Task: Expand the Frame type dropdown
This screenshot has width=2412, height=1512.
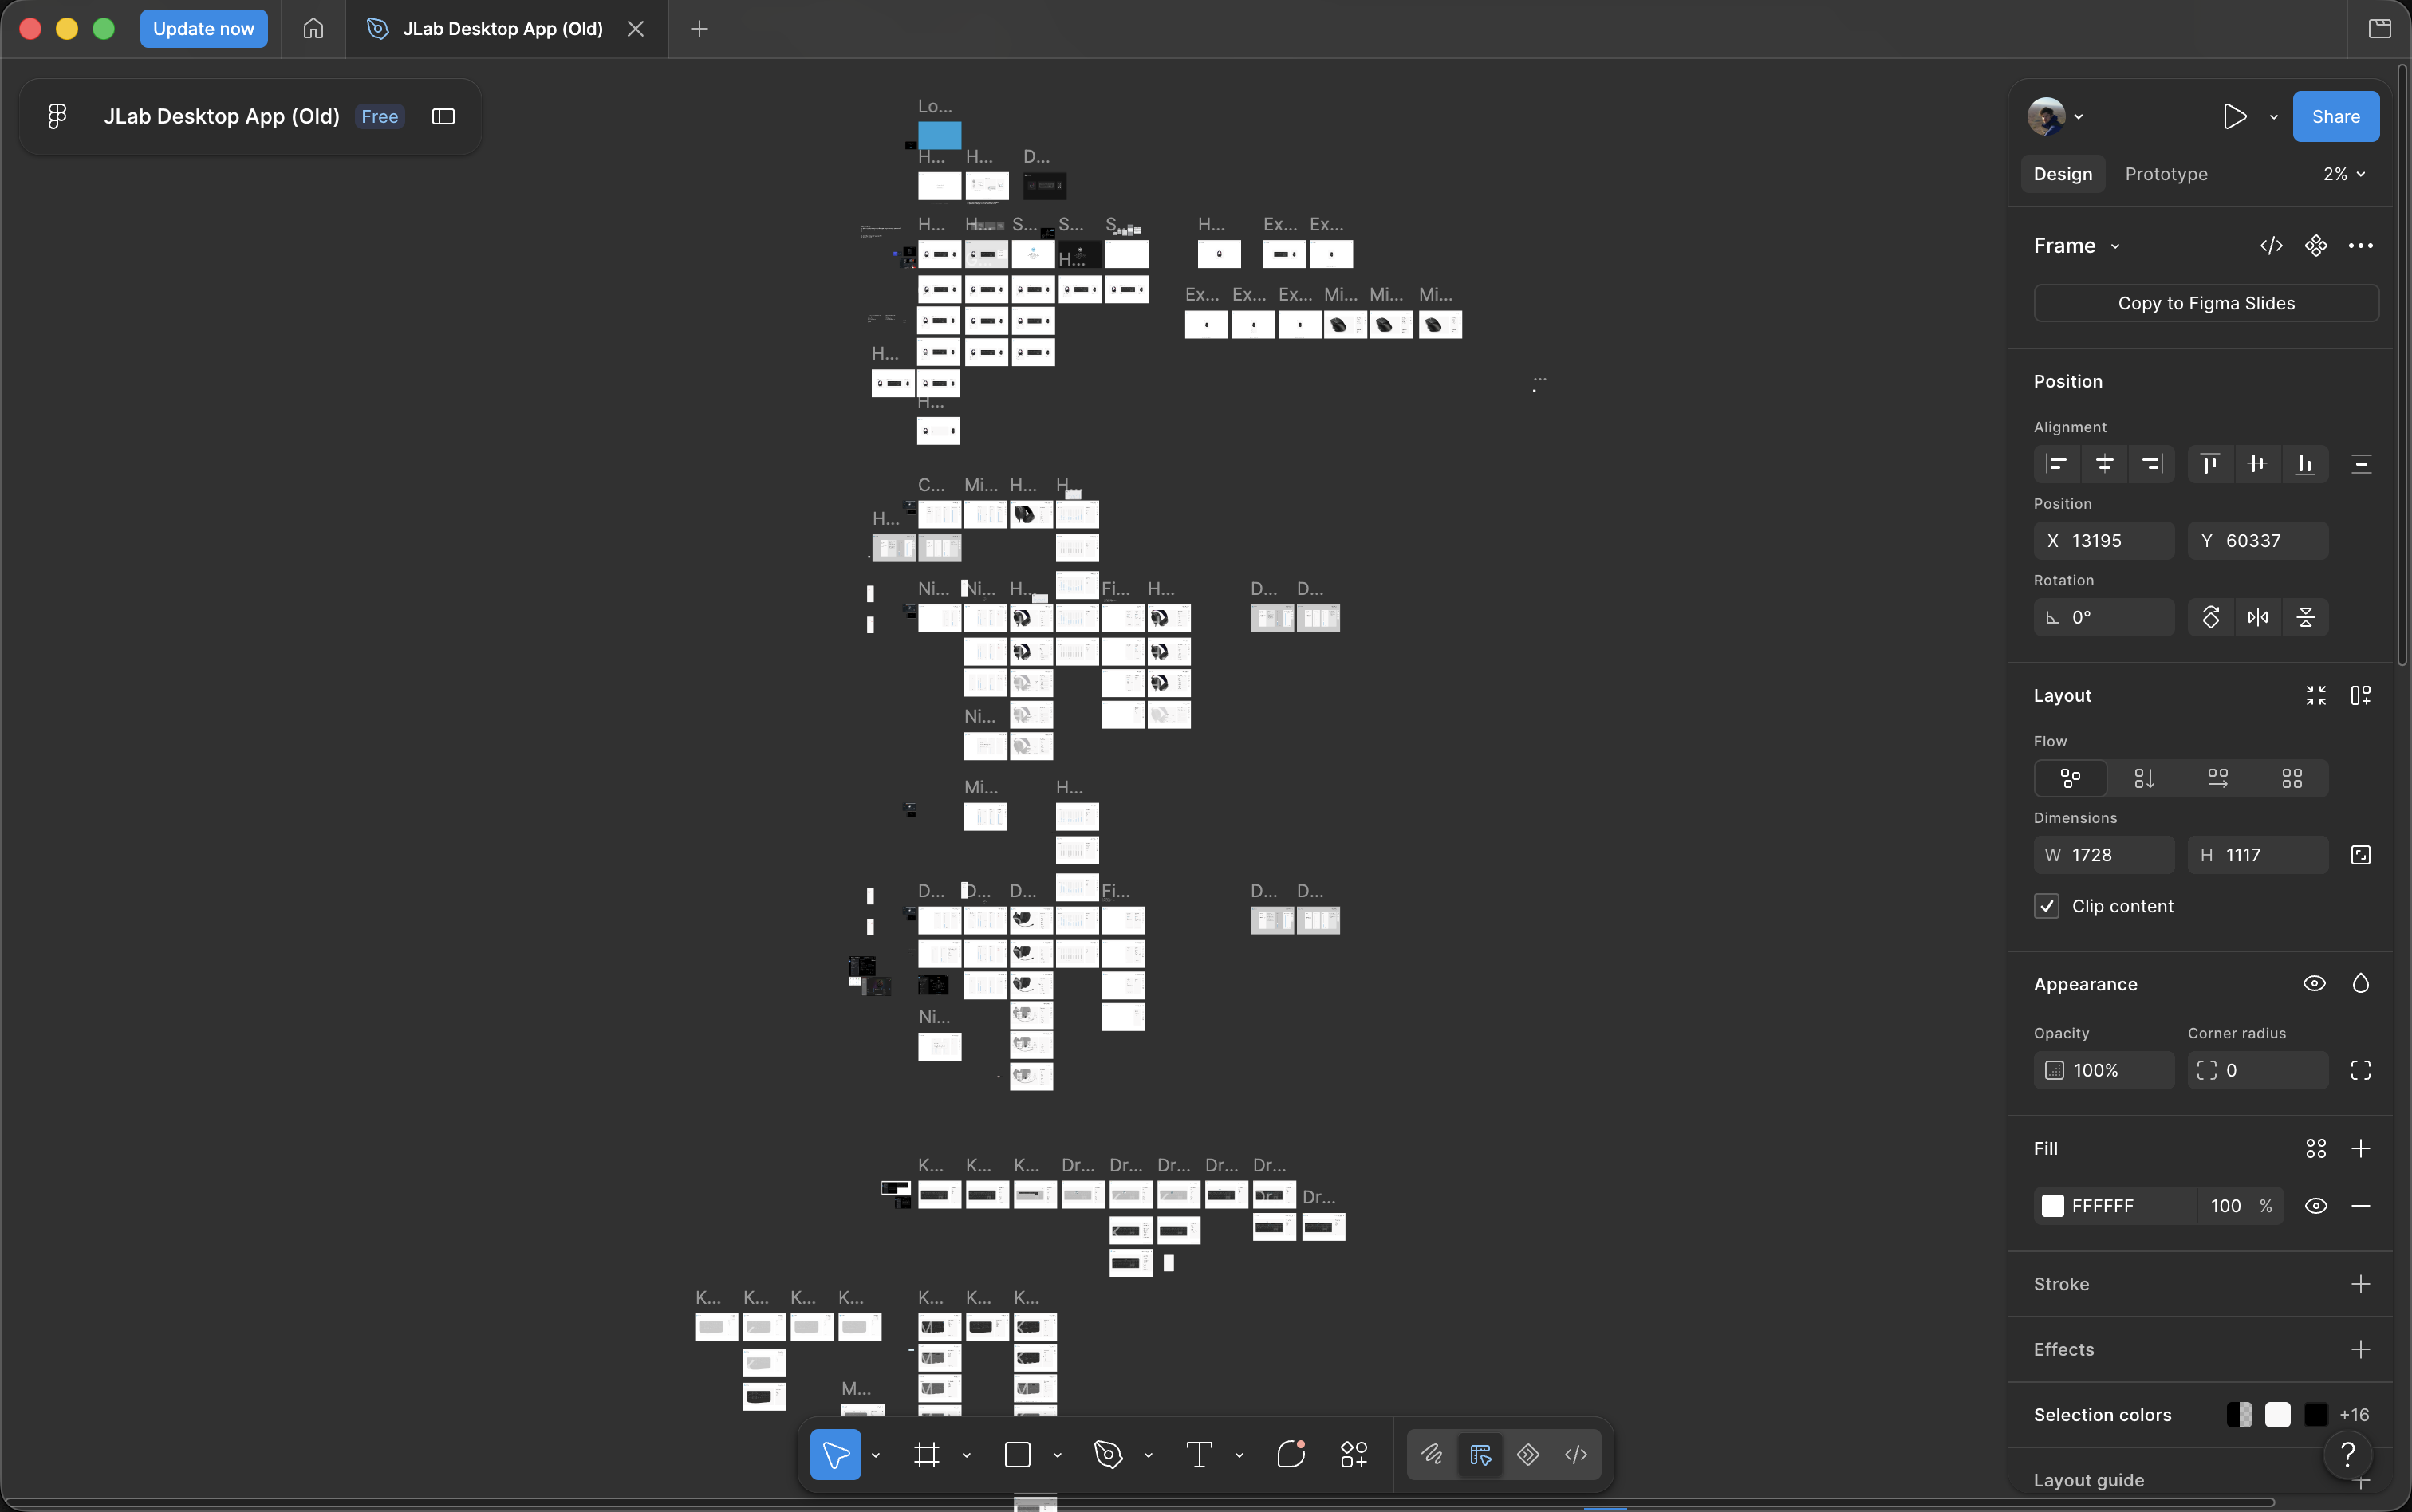Action: (x=2115, y=247)
